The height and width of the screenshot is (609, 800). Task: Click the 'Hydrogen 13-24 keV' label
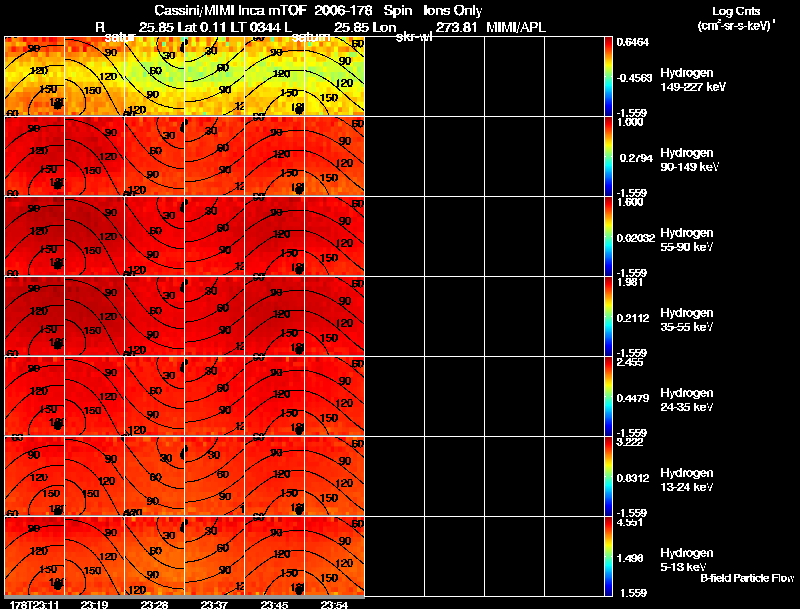(x=687, y=480)
